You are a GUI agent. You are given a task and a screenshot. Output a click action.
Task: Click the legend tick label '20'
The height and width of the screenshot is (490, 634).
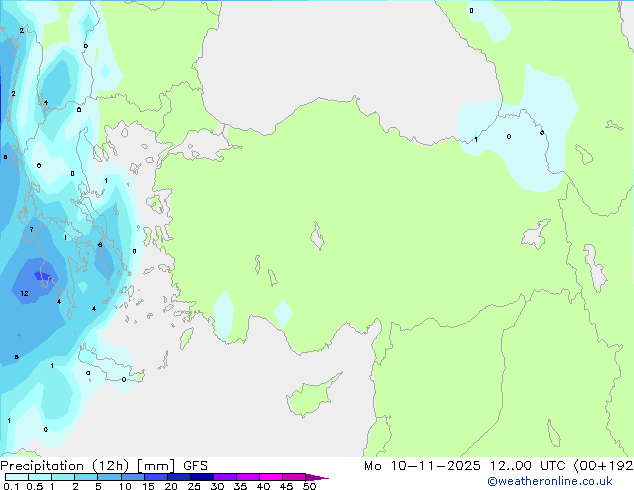click(171, 486)
